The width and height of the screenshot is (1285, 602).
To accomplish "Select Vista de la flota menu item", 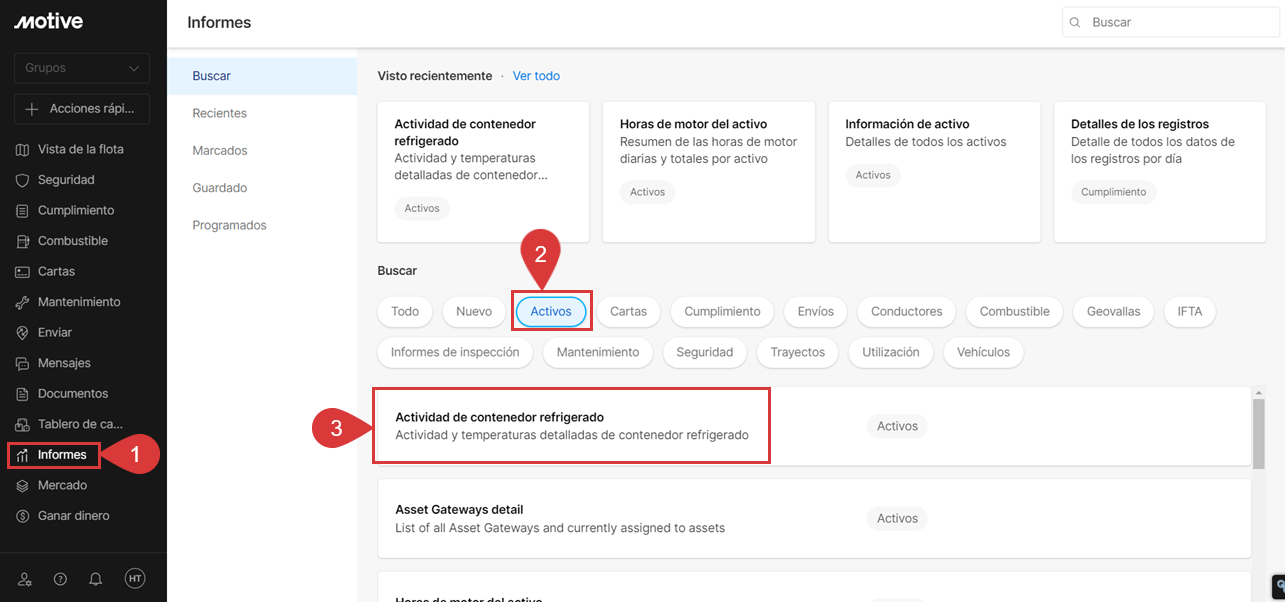I will (81, 149).
